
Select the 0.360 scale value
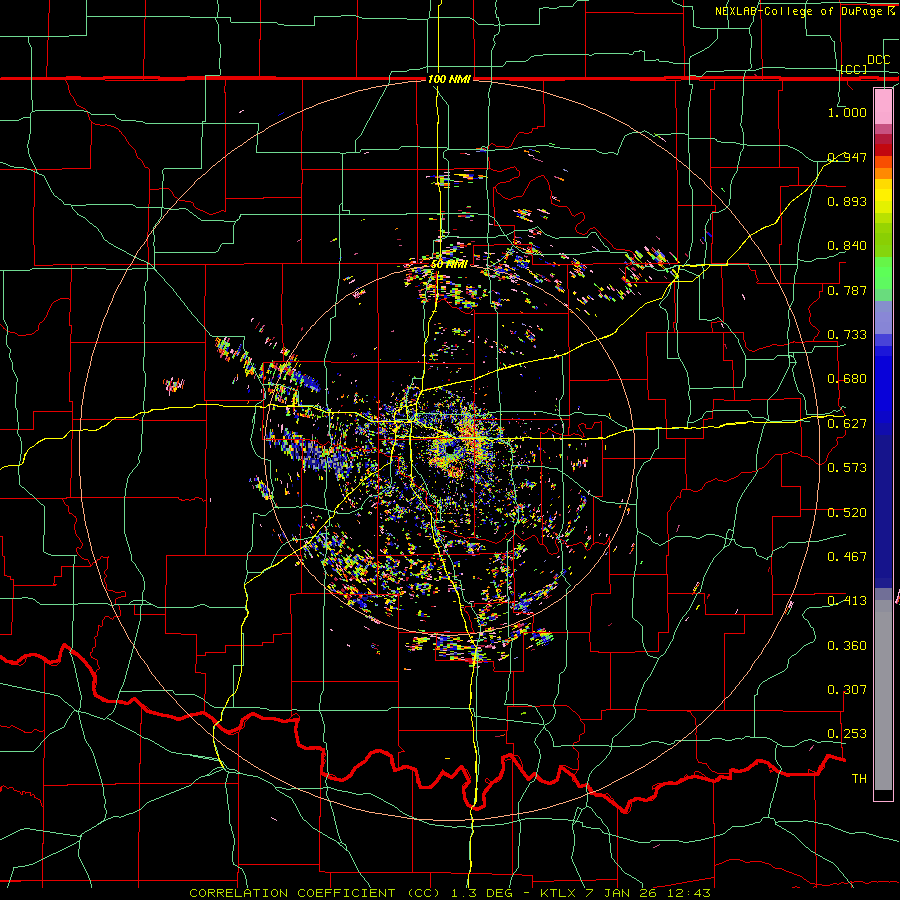click(847, 646)
